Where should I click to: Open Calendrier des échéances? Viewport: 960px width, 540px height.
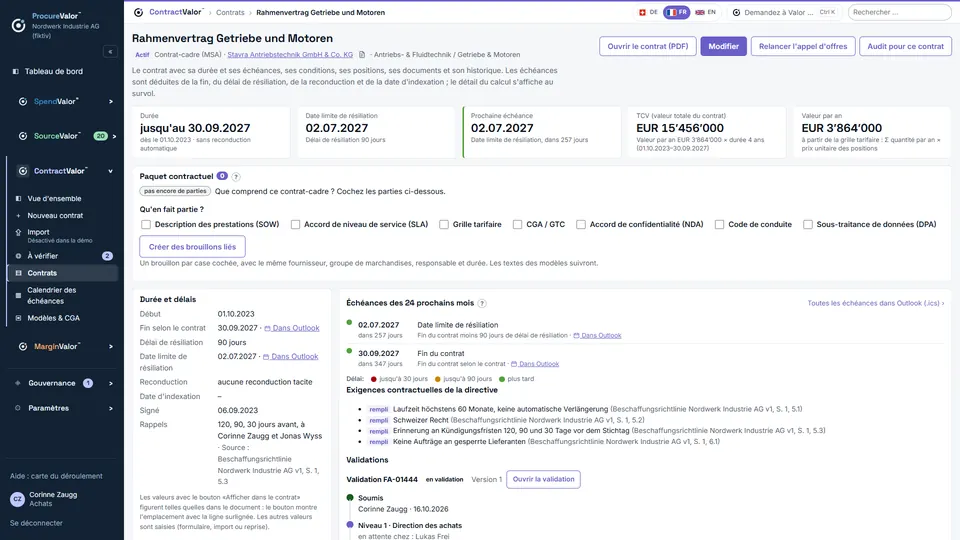click(x=62, y=296)
